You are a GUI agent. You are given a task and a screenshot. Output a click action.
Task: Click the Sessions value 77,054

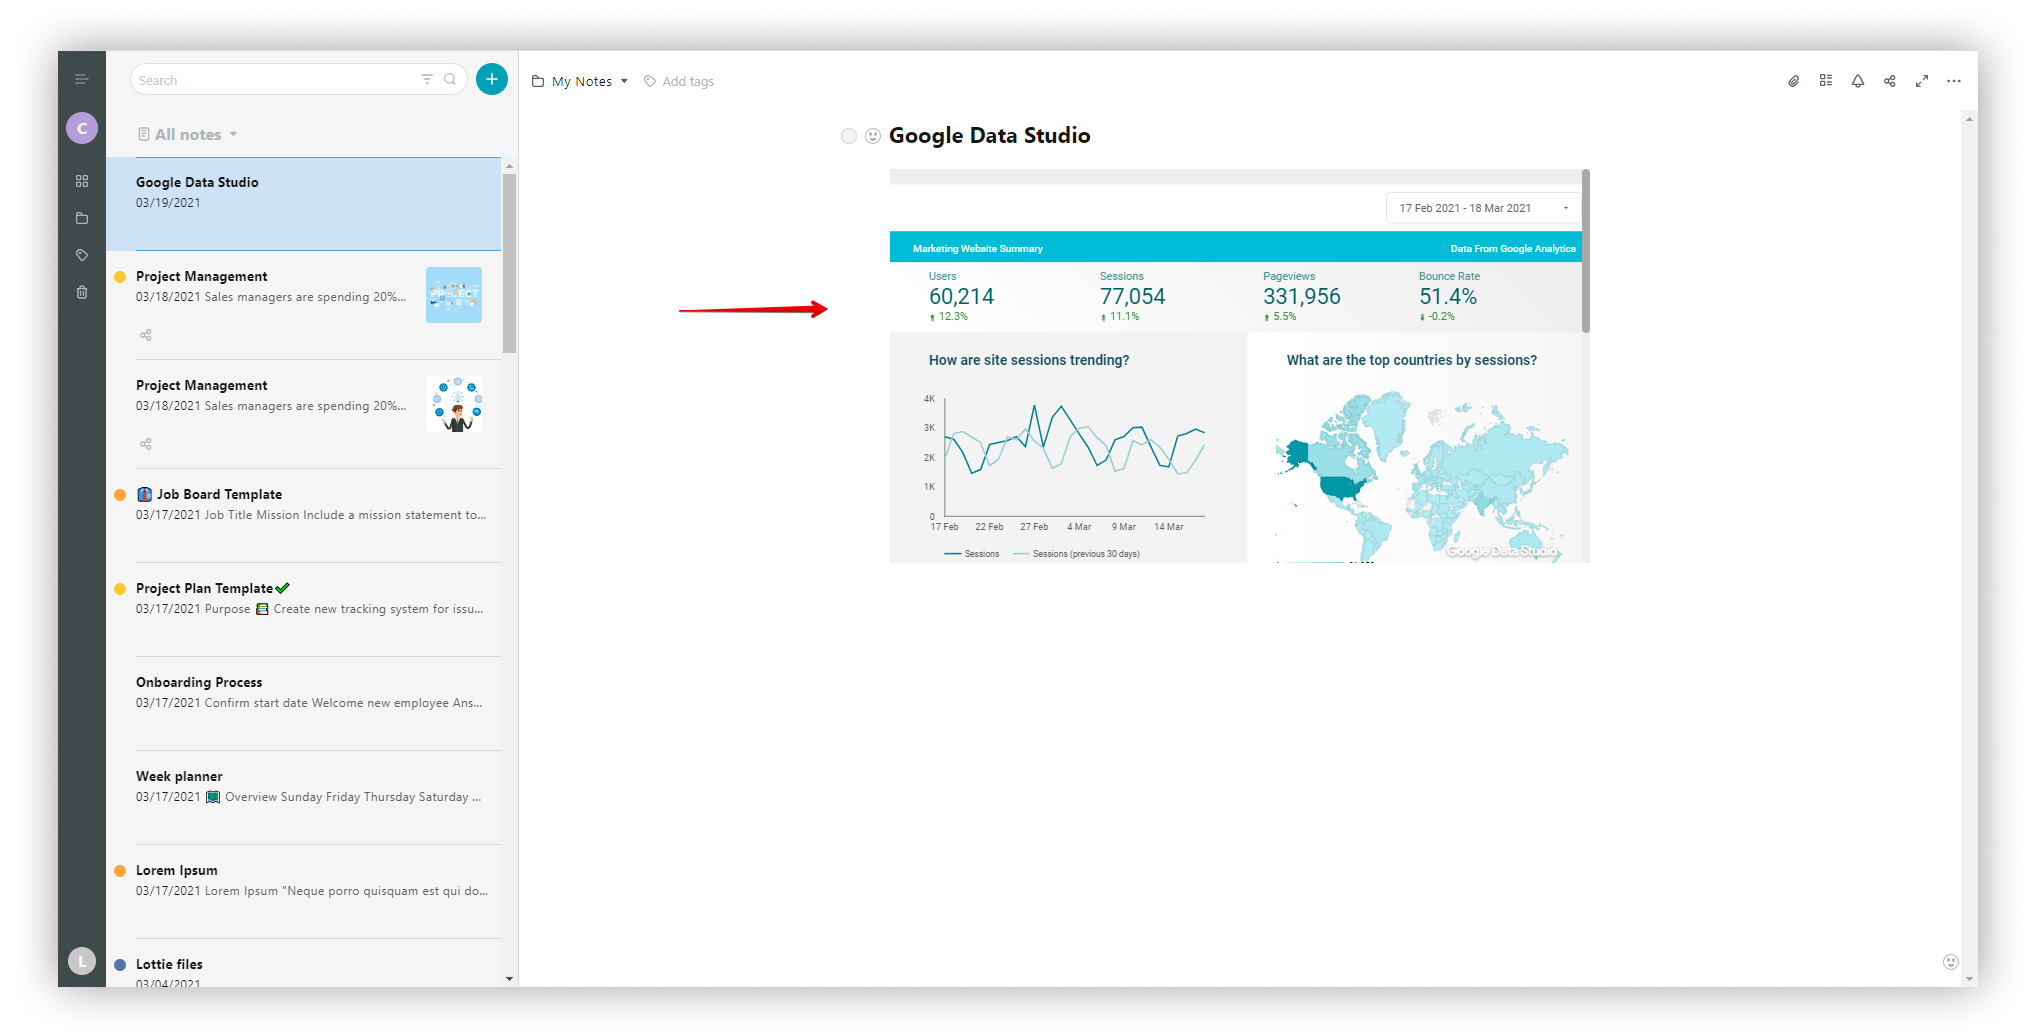[x=1132, y=297]
